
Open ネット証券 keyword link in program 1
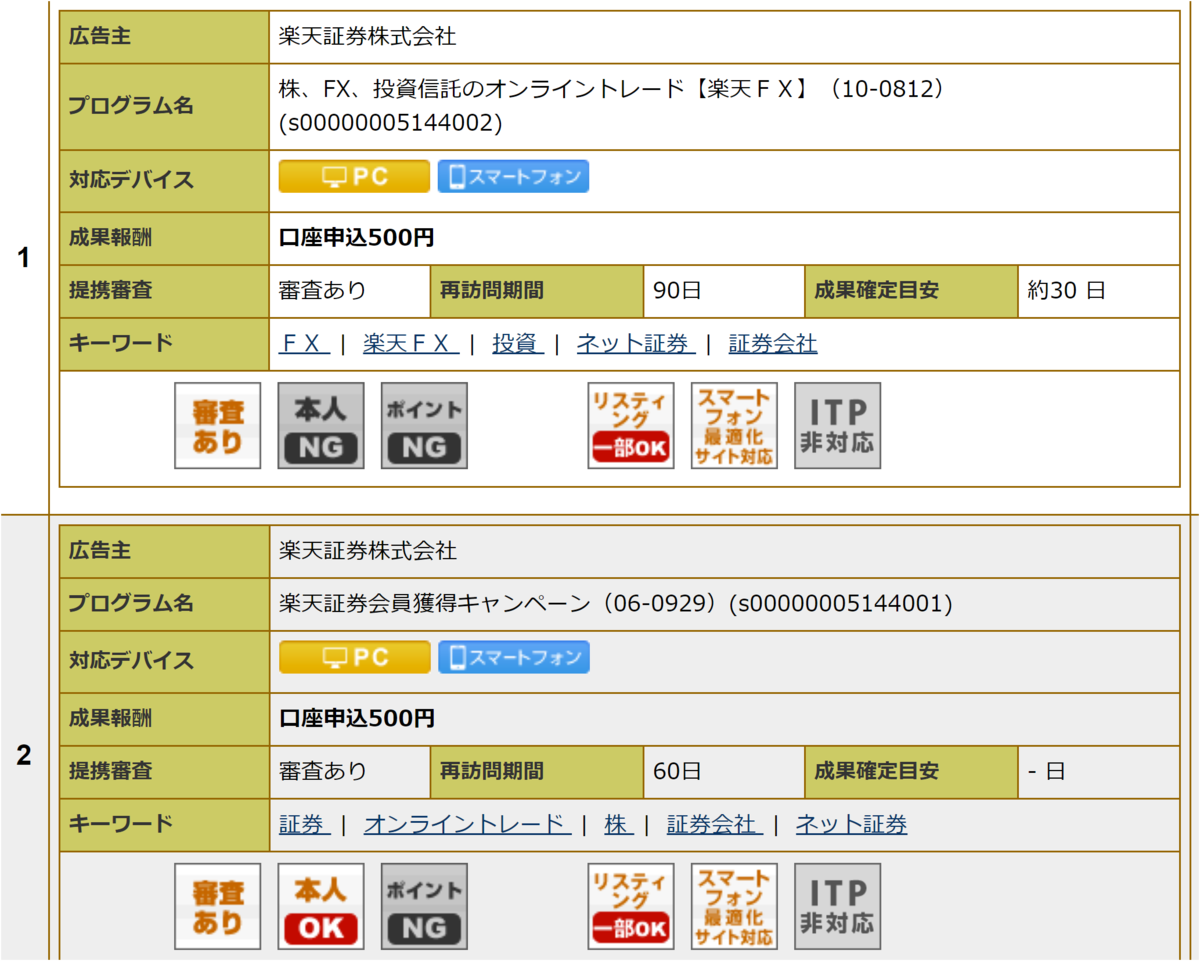pos(636,344)
